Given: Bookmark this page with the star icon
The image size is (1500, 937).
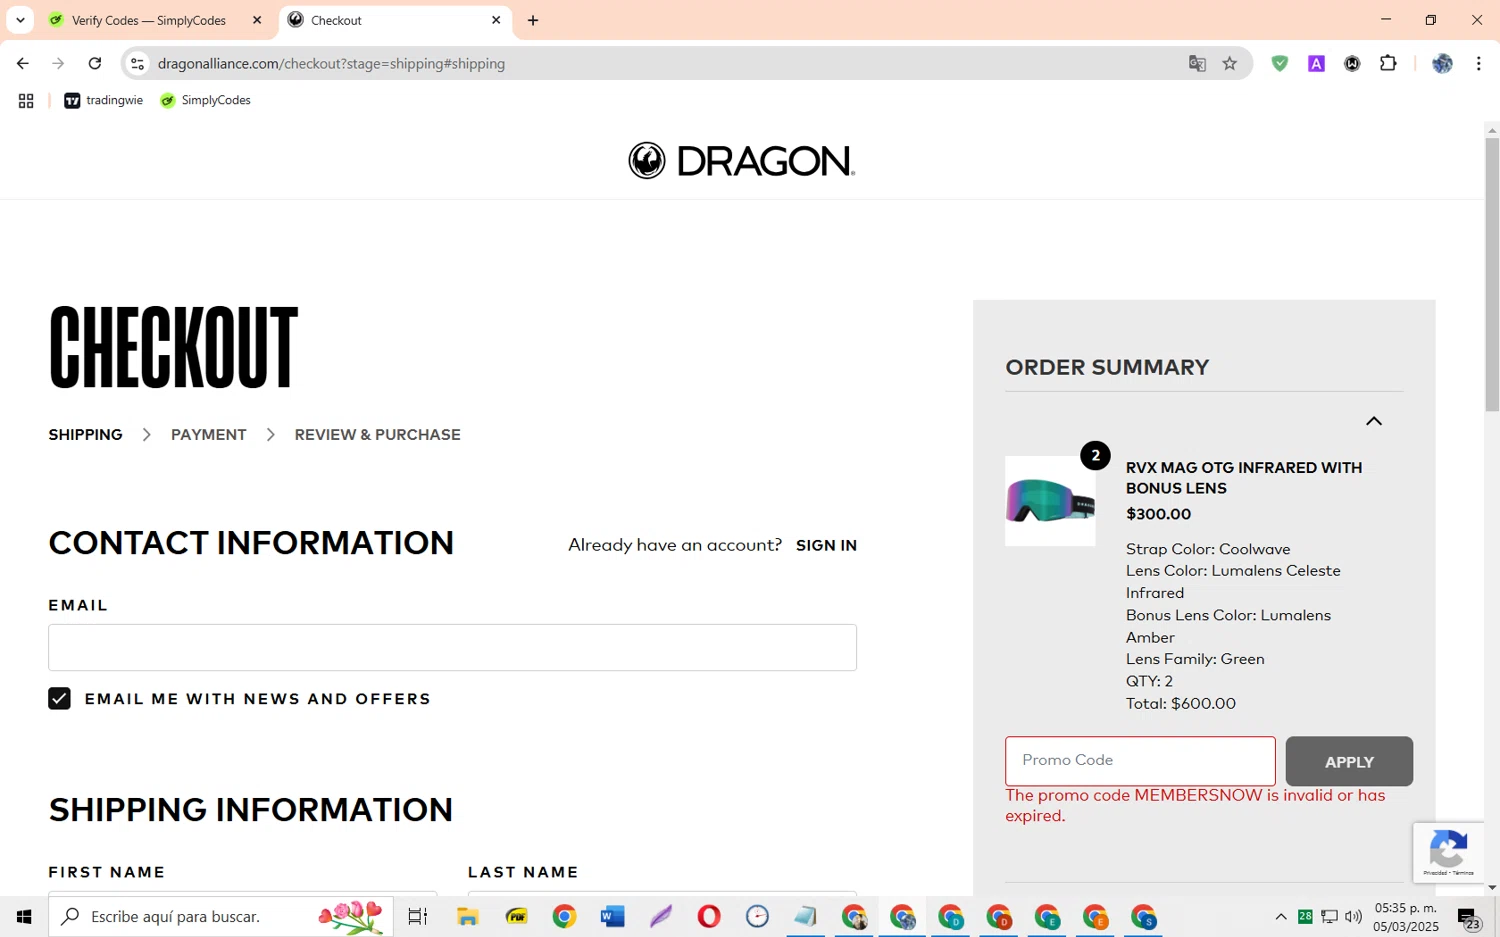Looking at the screenshot, I should (1230, 63).
